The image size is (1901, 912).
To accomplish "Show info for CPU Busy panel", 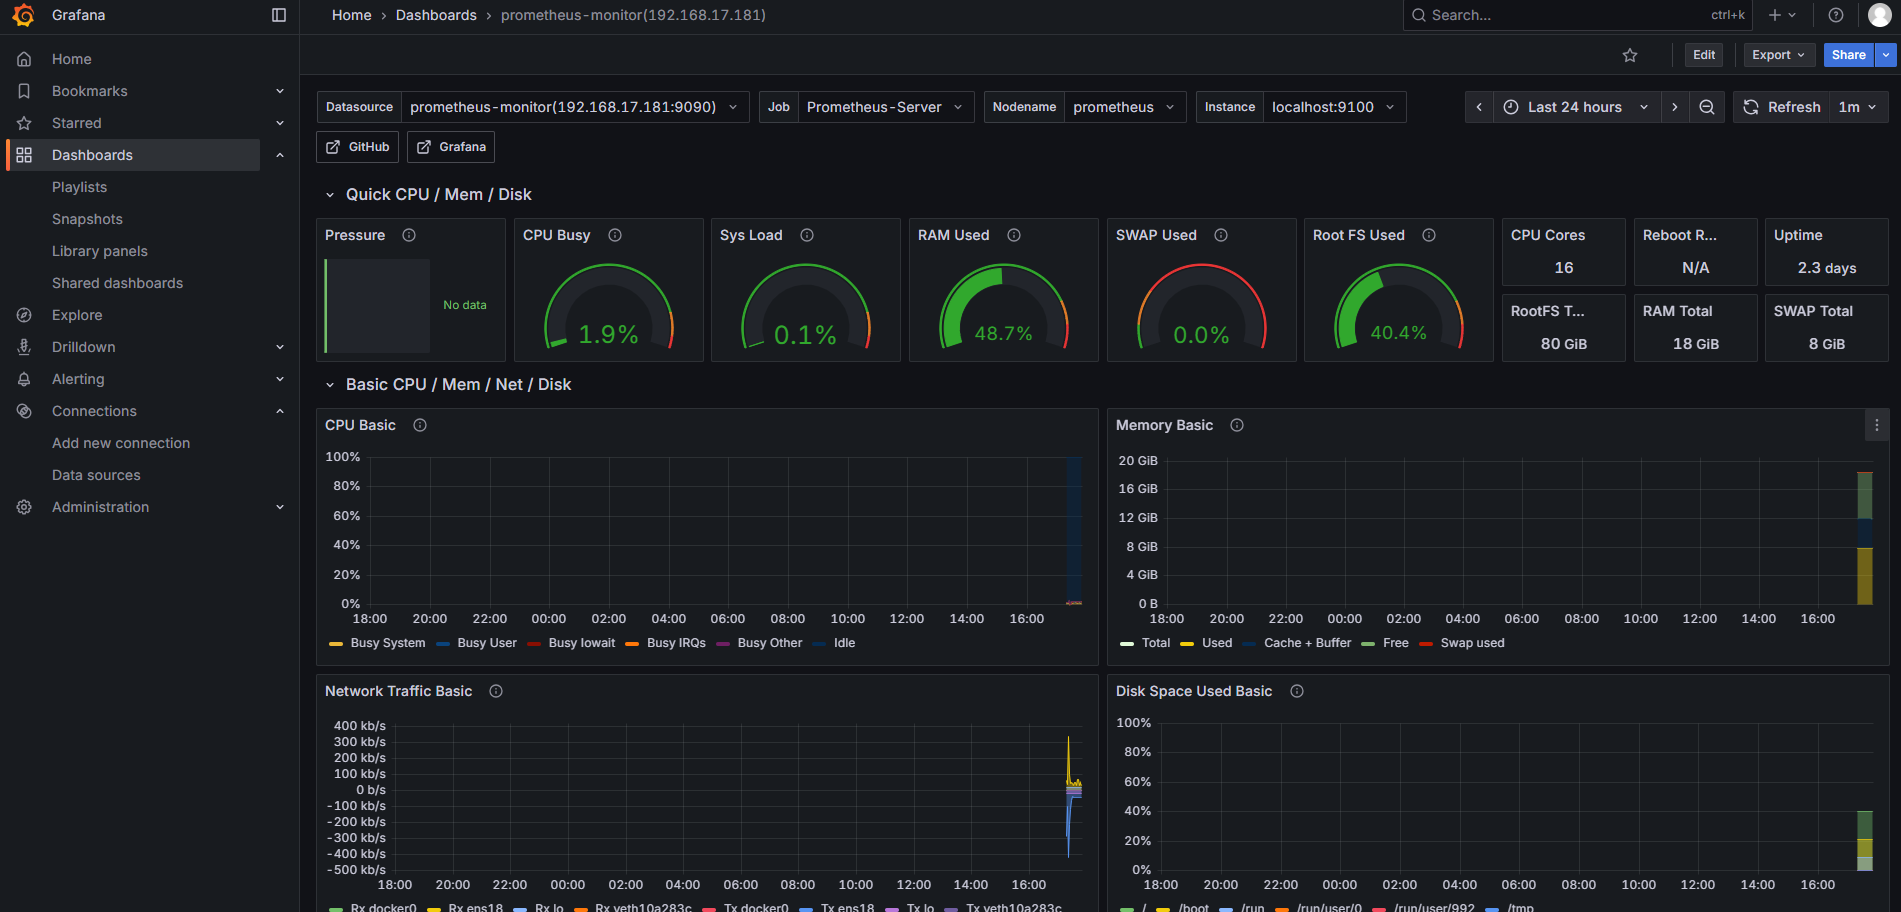I will [615, 235].
